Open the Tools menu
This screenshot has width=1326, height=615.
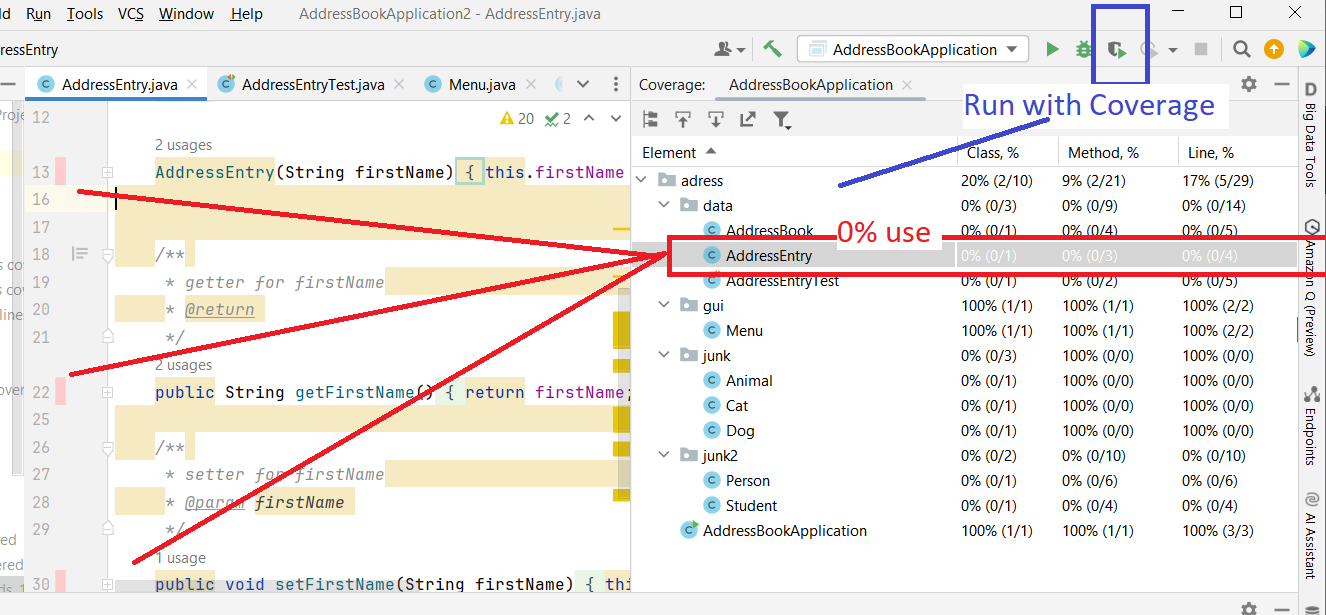pos(85,14)
